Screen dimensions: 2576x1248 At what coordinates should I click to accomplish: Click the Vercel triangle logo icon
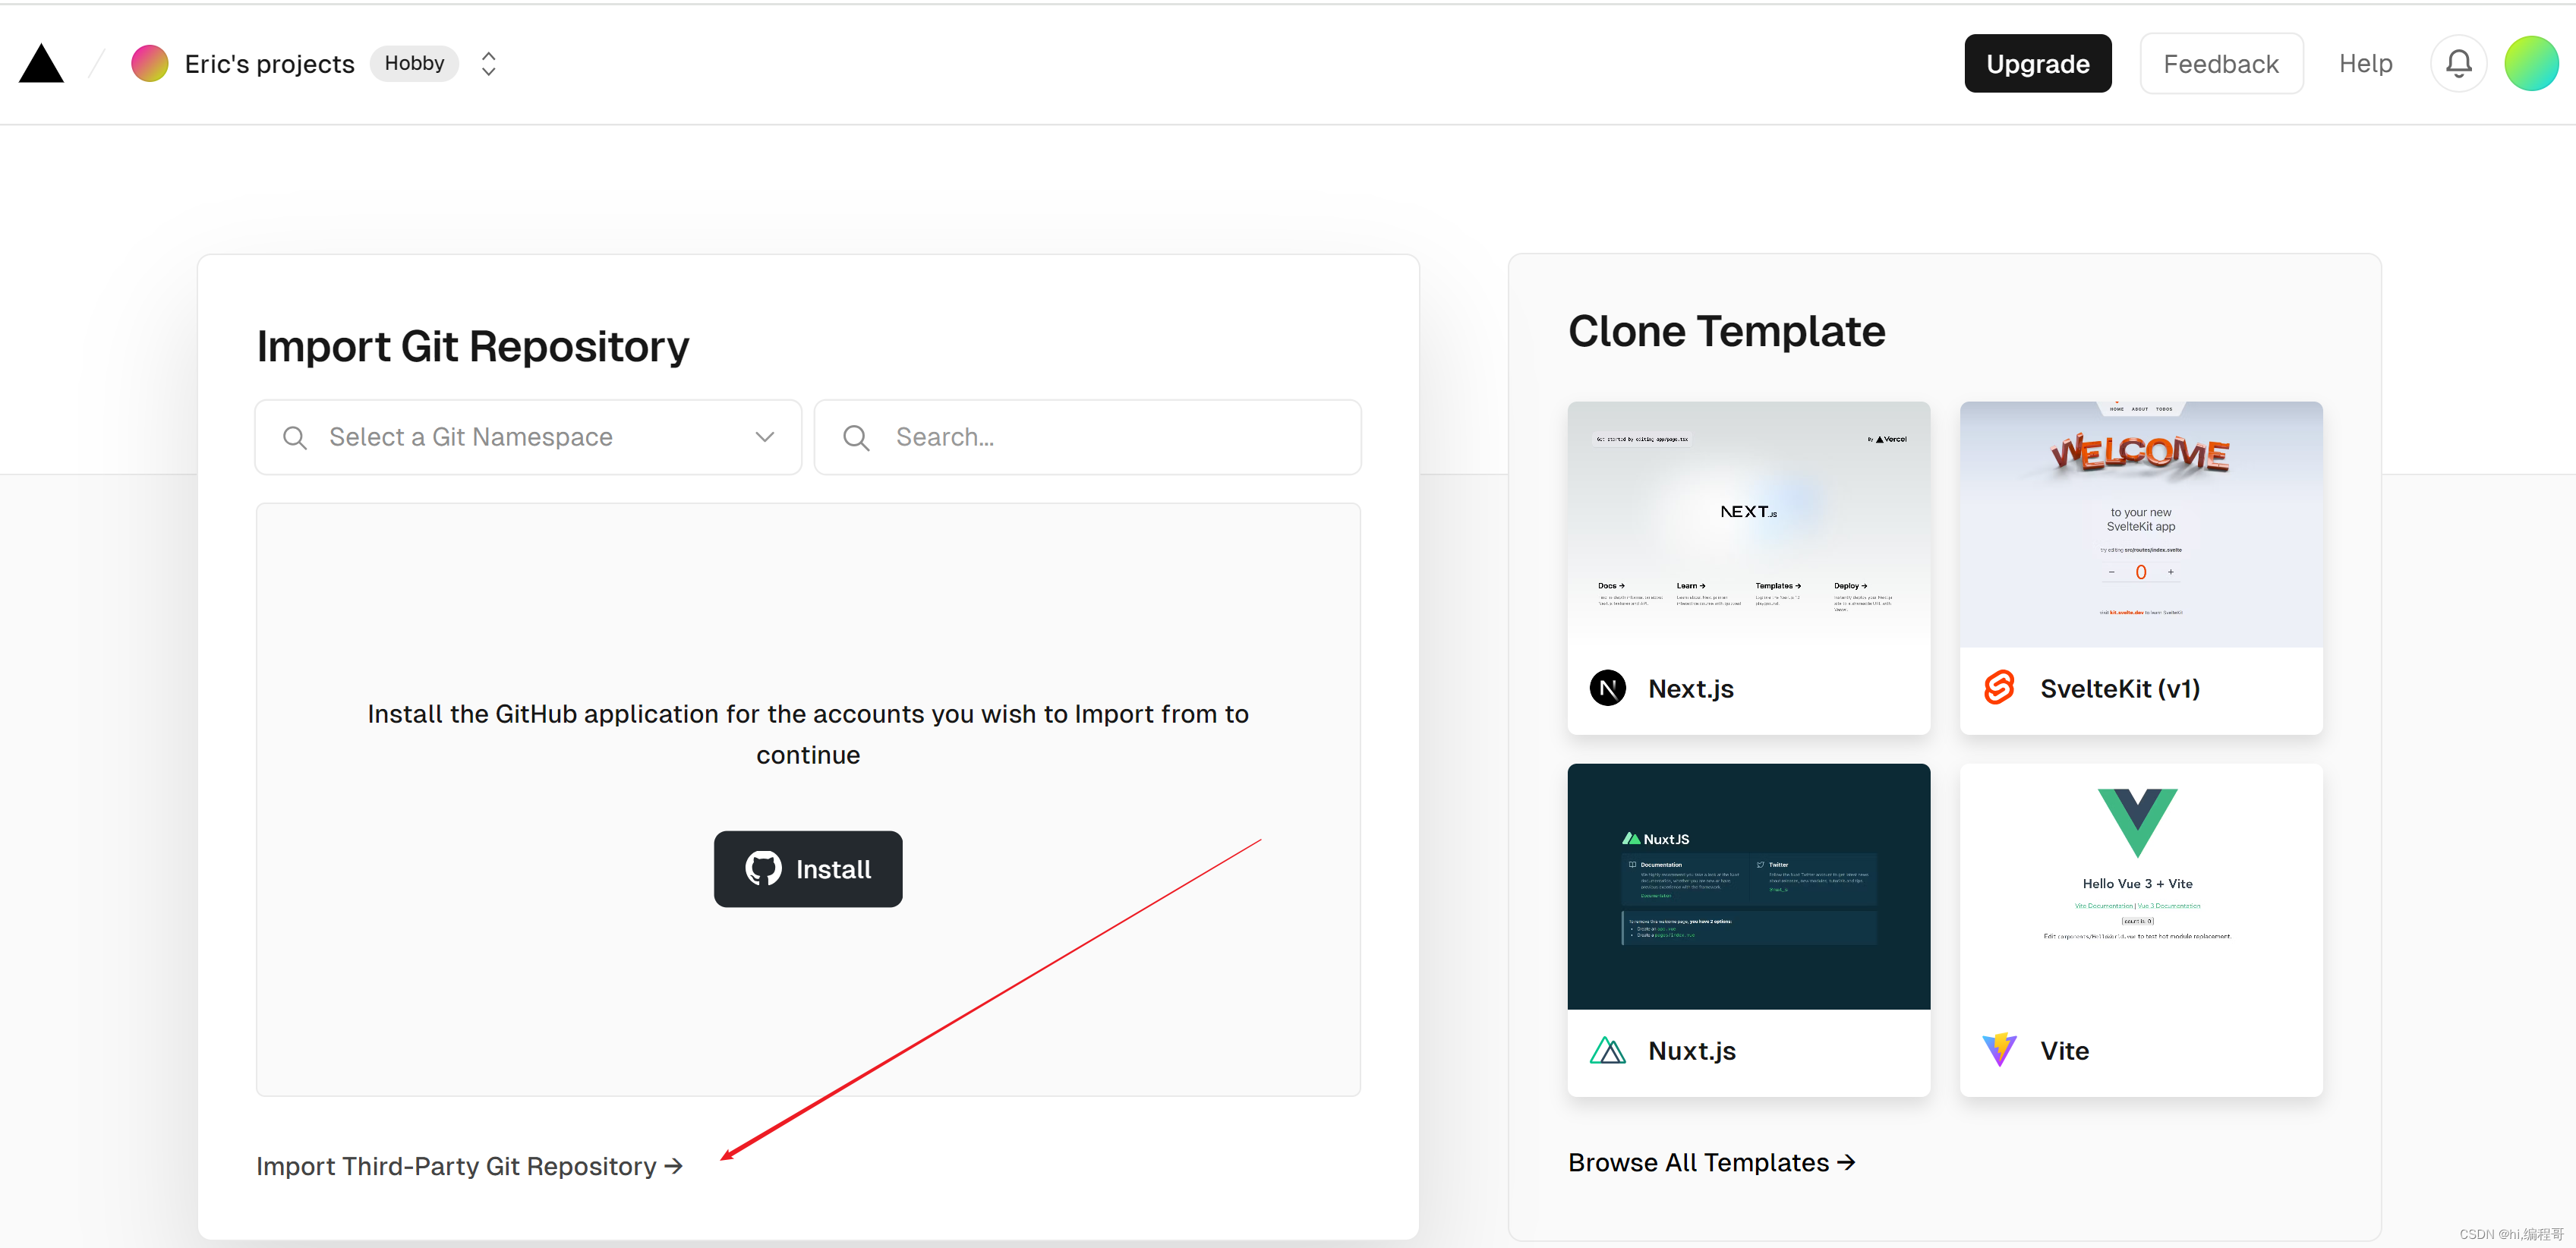(x=41, y=62)
